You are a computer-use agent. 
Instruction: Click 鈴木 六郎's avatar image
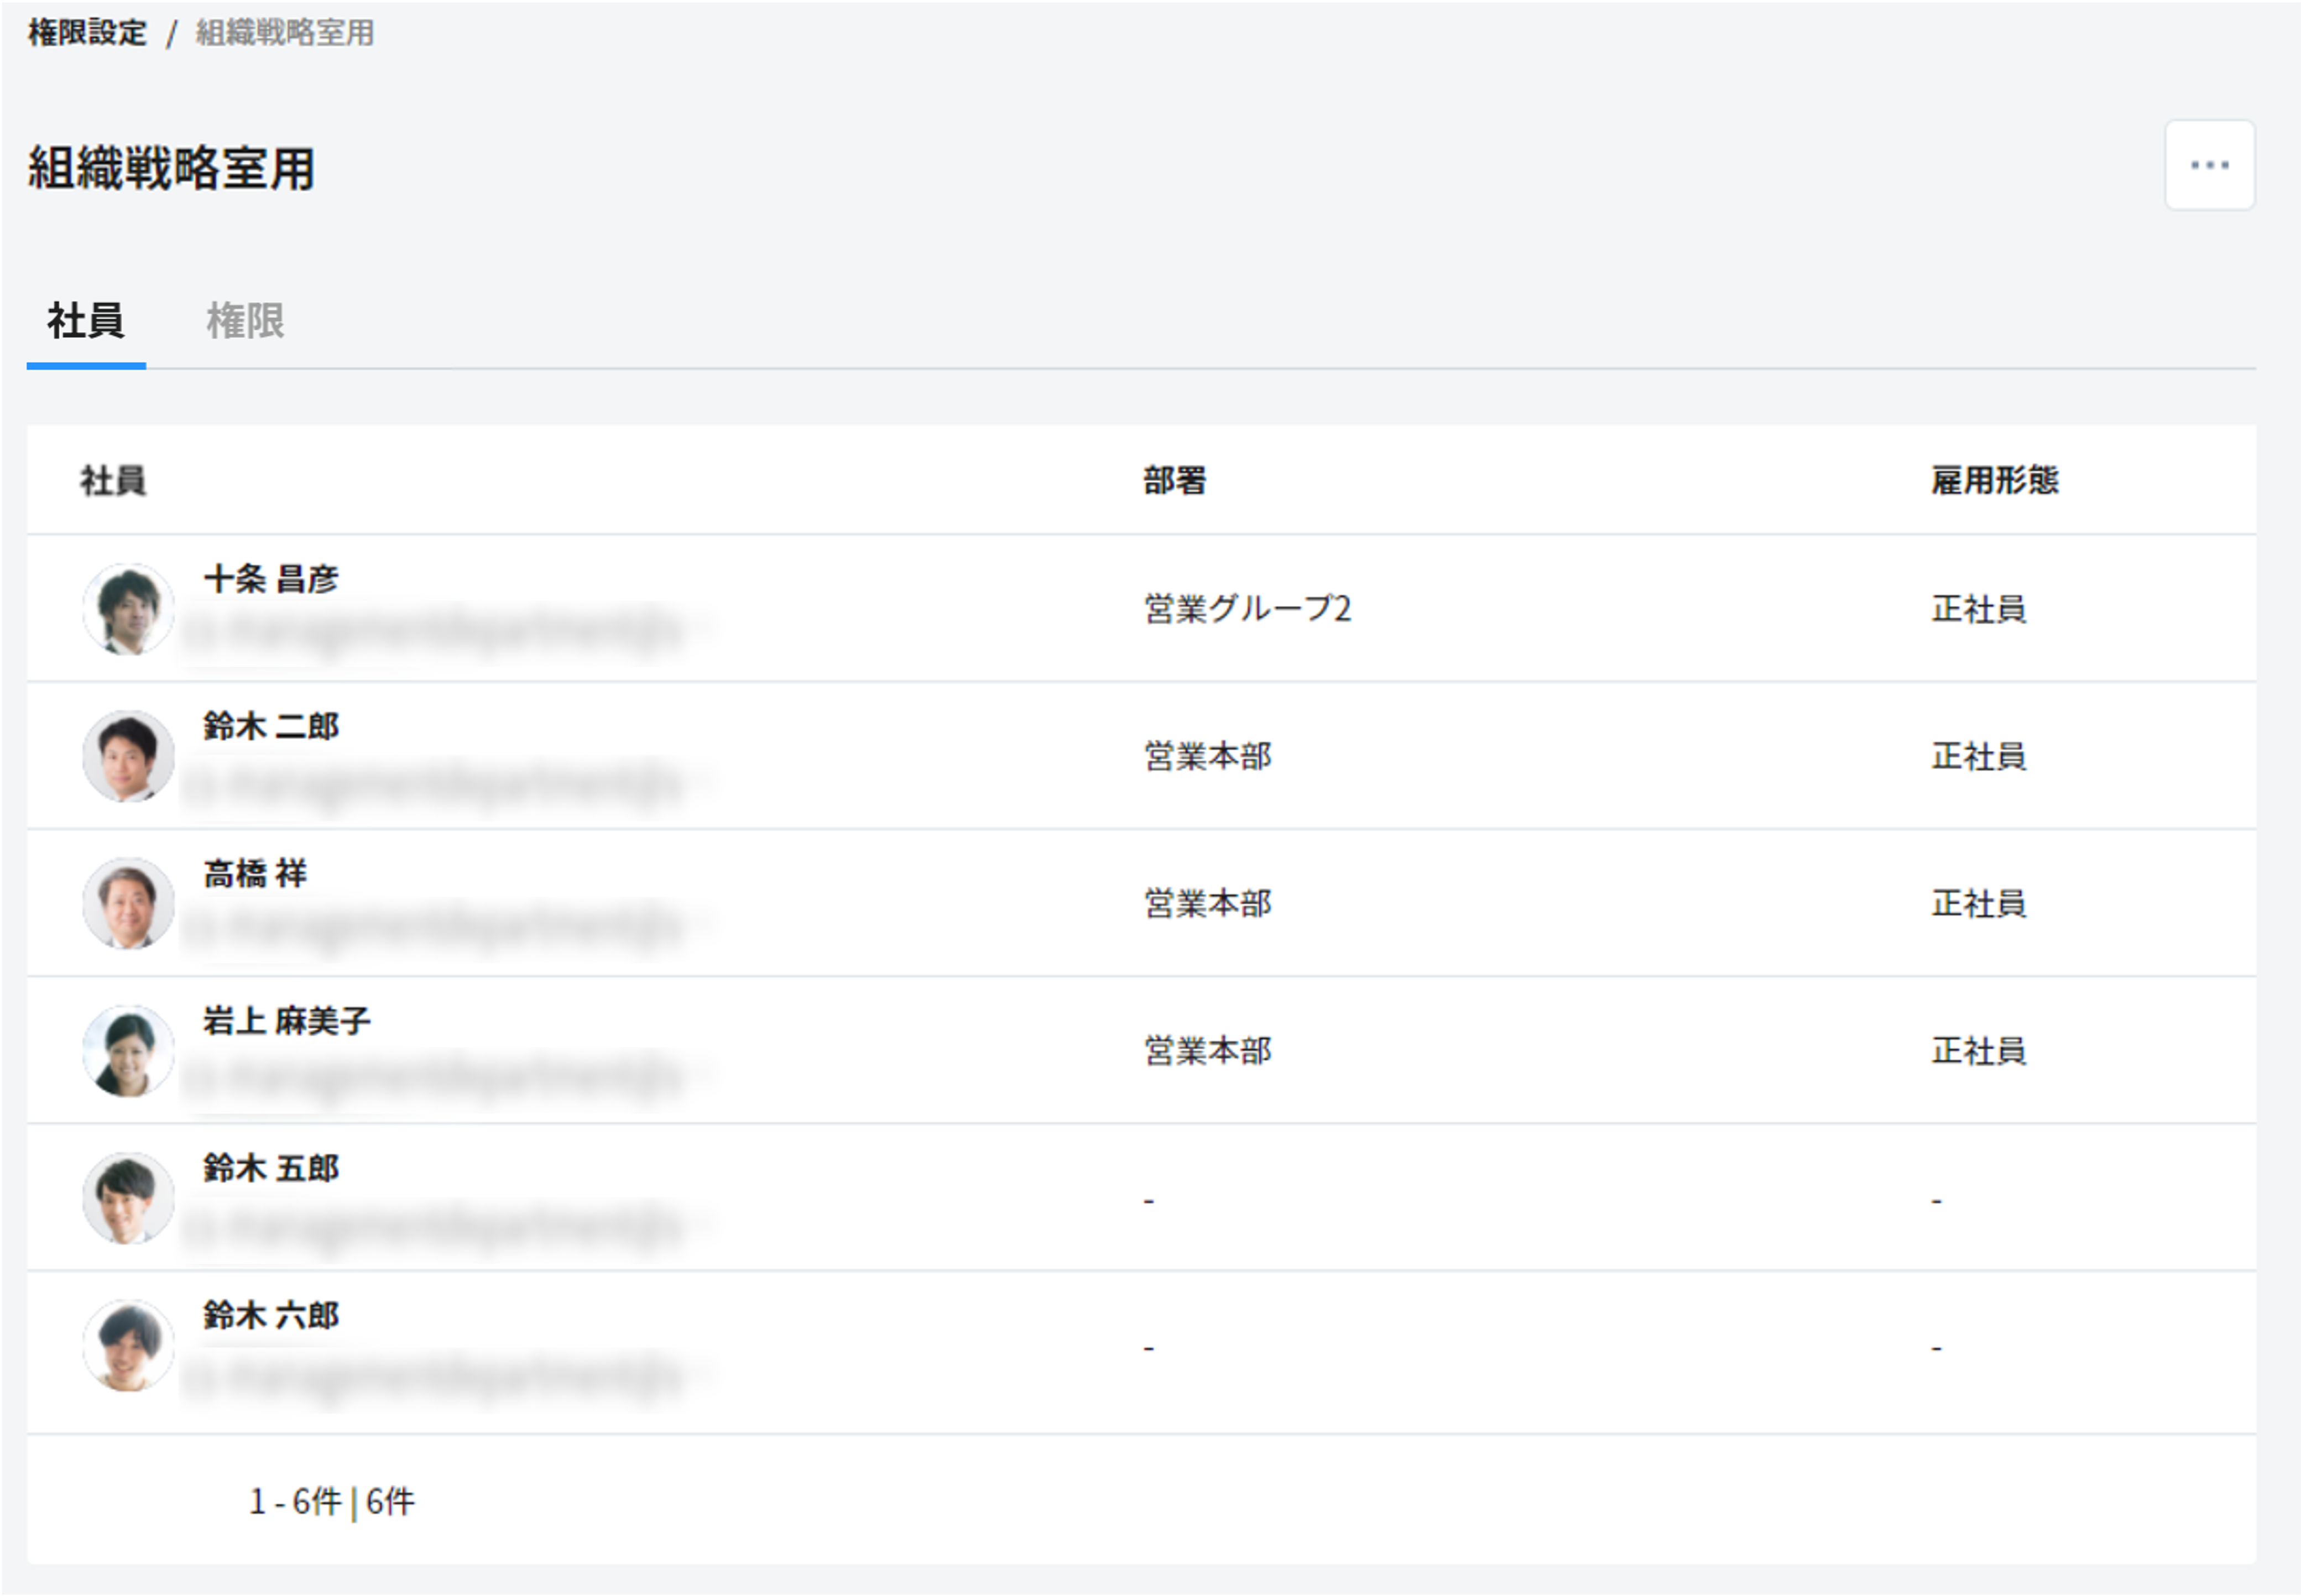click(x=128, y=1346)
